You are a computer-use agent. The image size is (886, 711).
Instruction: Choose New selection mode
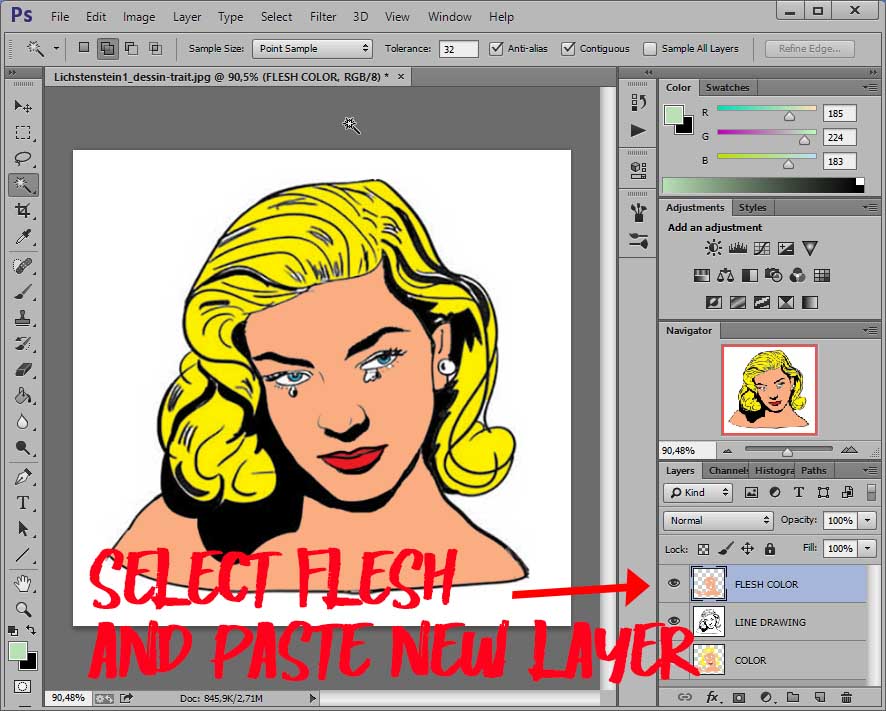tap(84, 48)
